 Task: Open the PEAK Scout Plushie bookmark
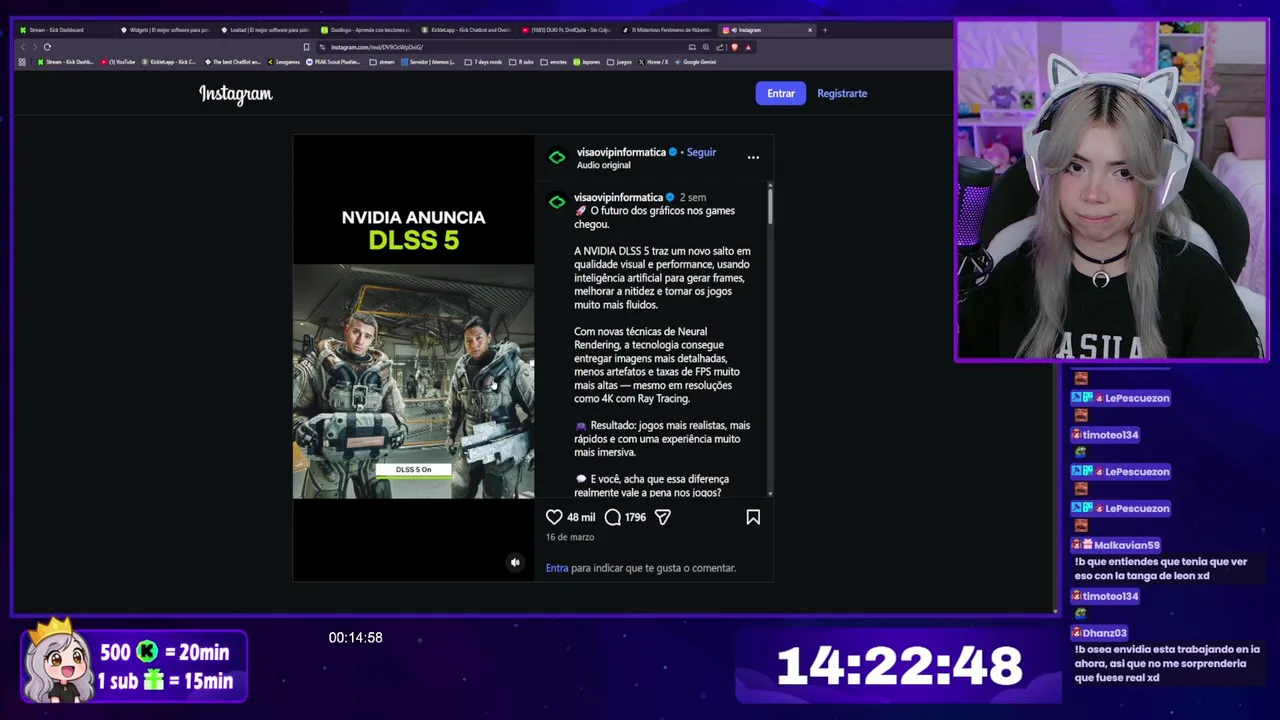click(333, 62)
